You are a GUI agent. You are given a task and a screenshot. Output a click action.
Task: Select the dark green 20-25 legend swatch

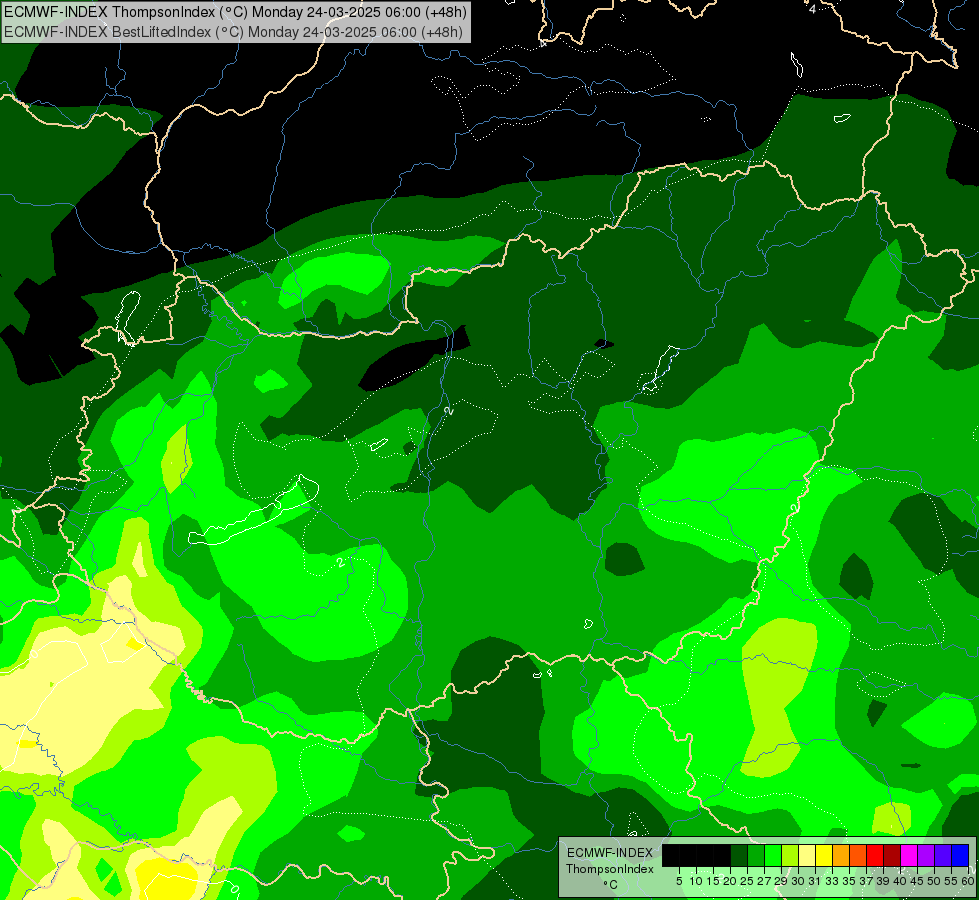[739, 855]
